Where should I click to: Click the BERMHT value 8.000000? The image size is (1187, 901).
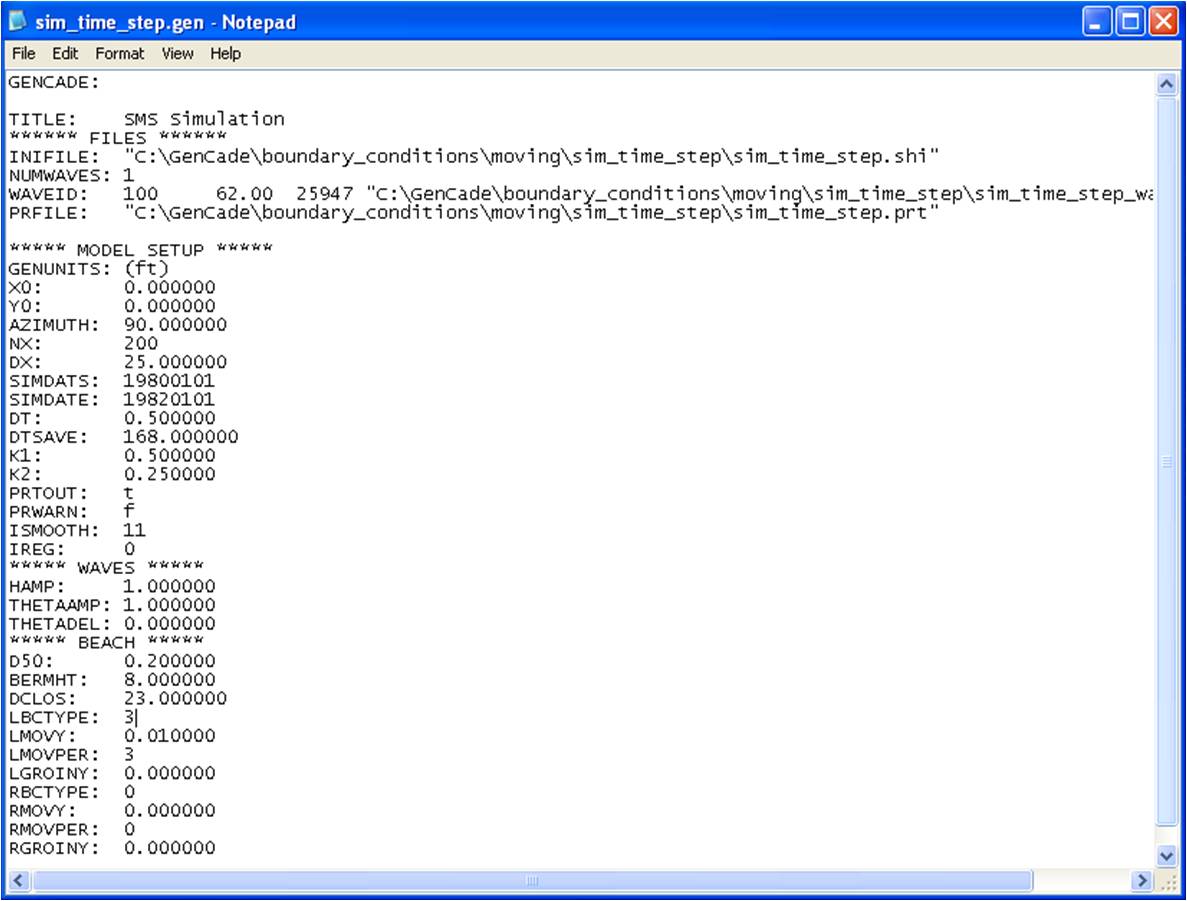(x=170, y=680)
